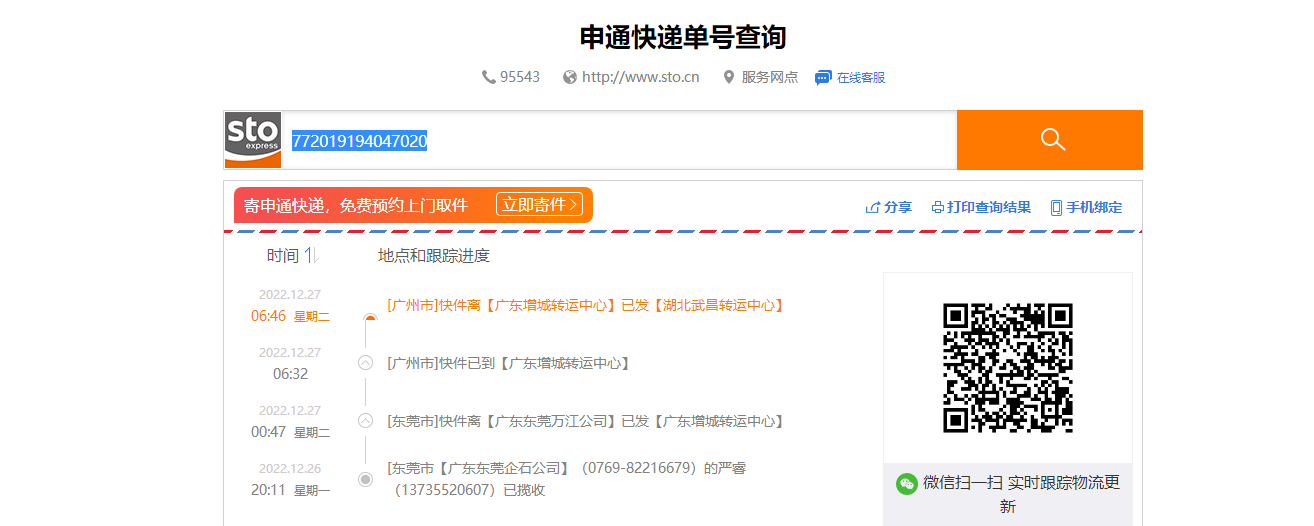
Task: Click the 20:11 星期一 timestamp
Action: pos(290,490)
